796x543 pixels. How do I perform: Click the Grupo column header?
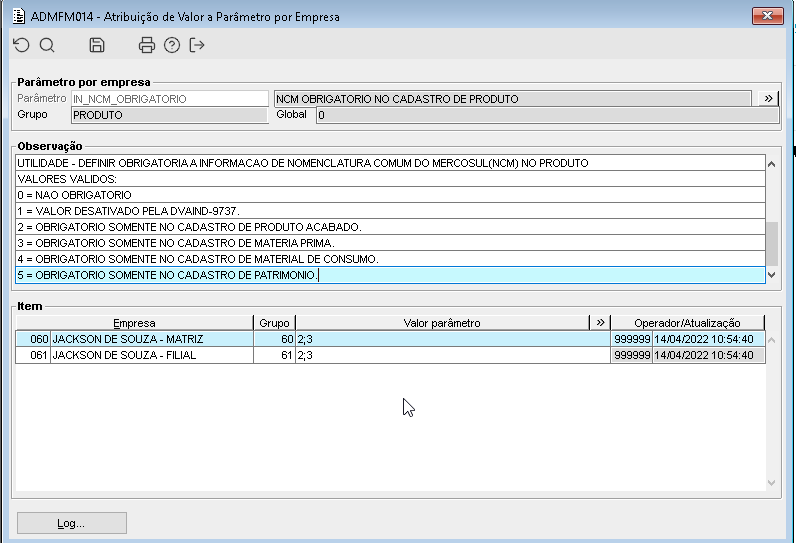274,323
